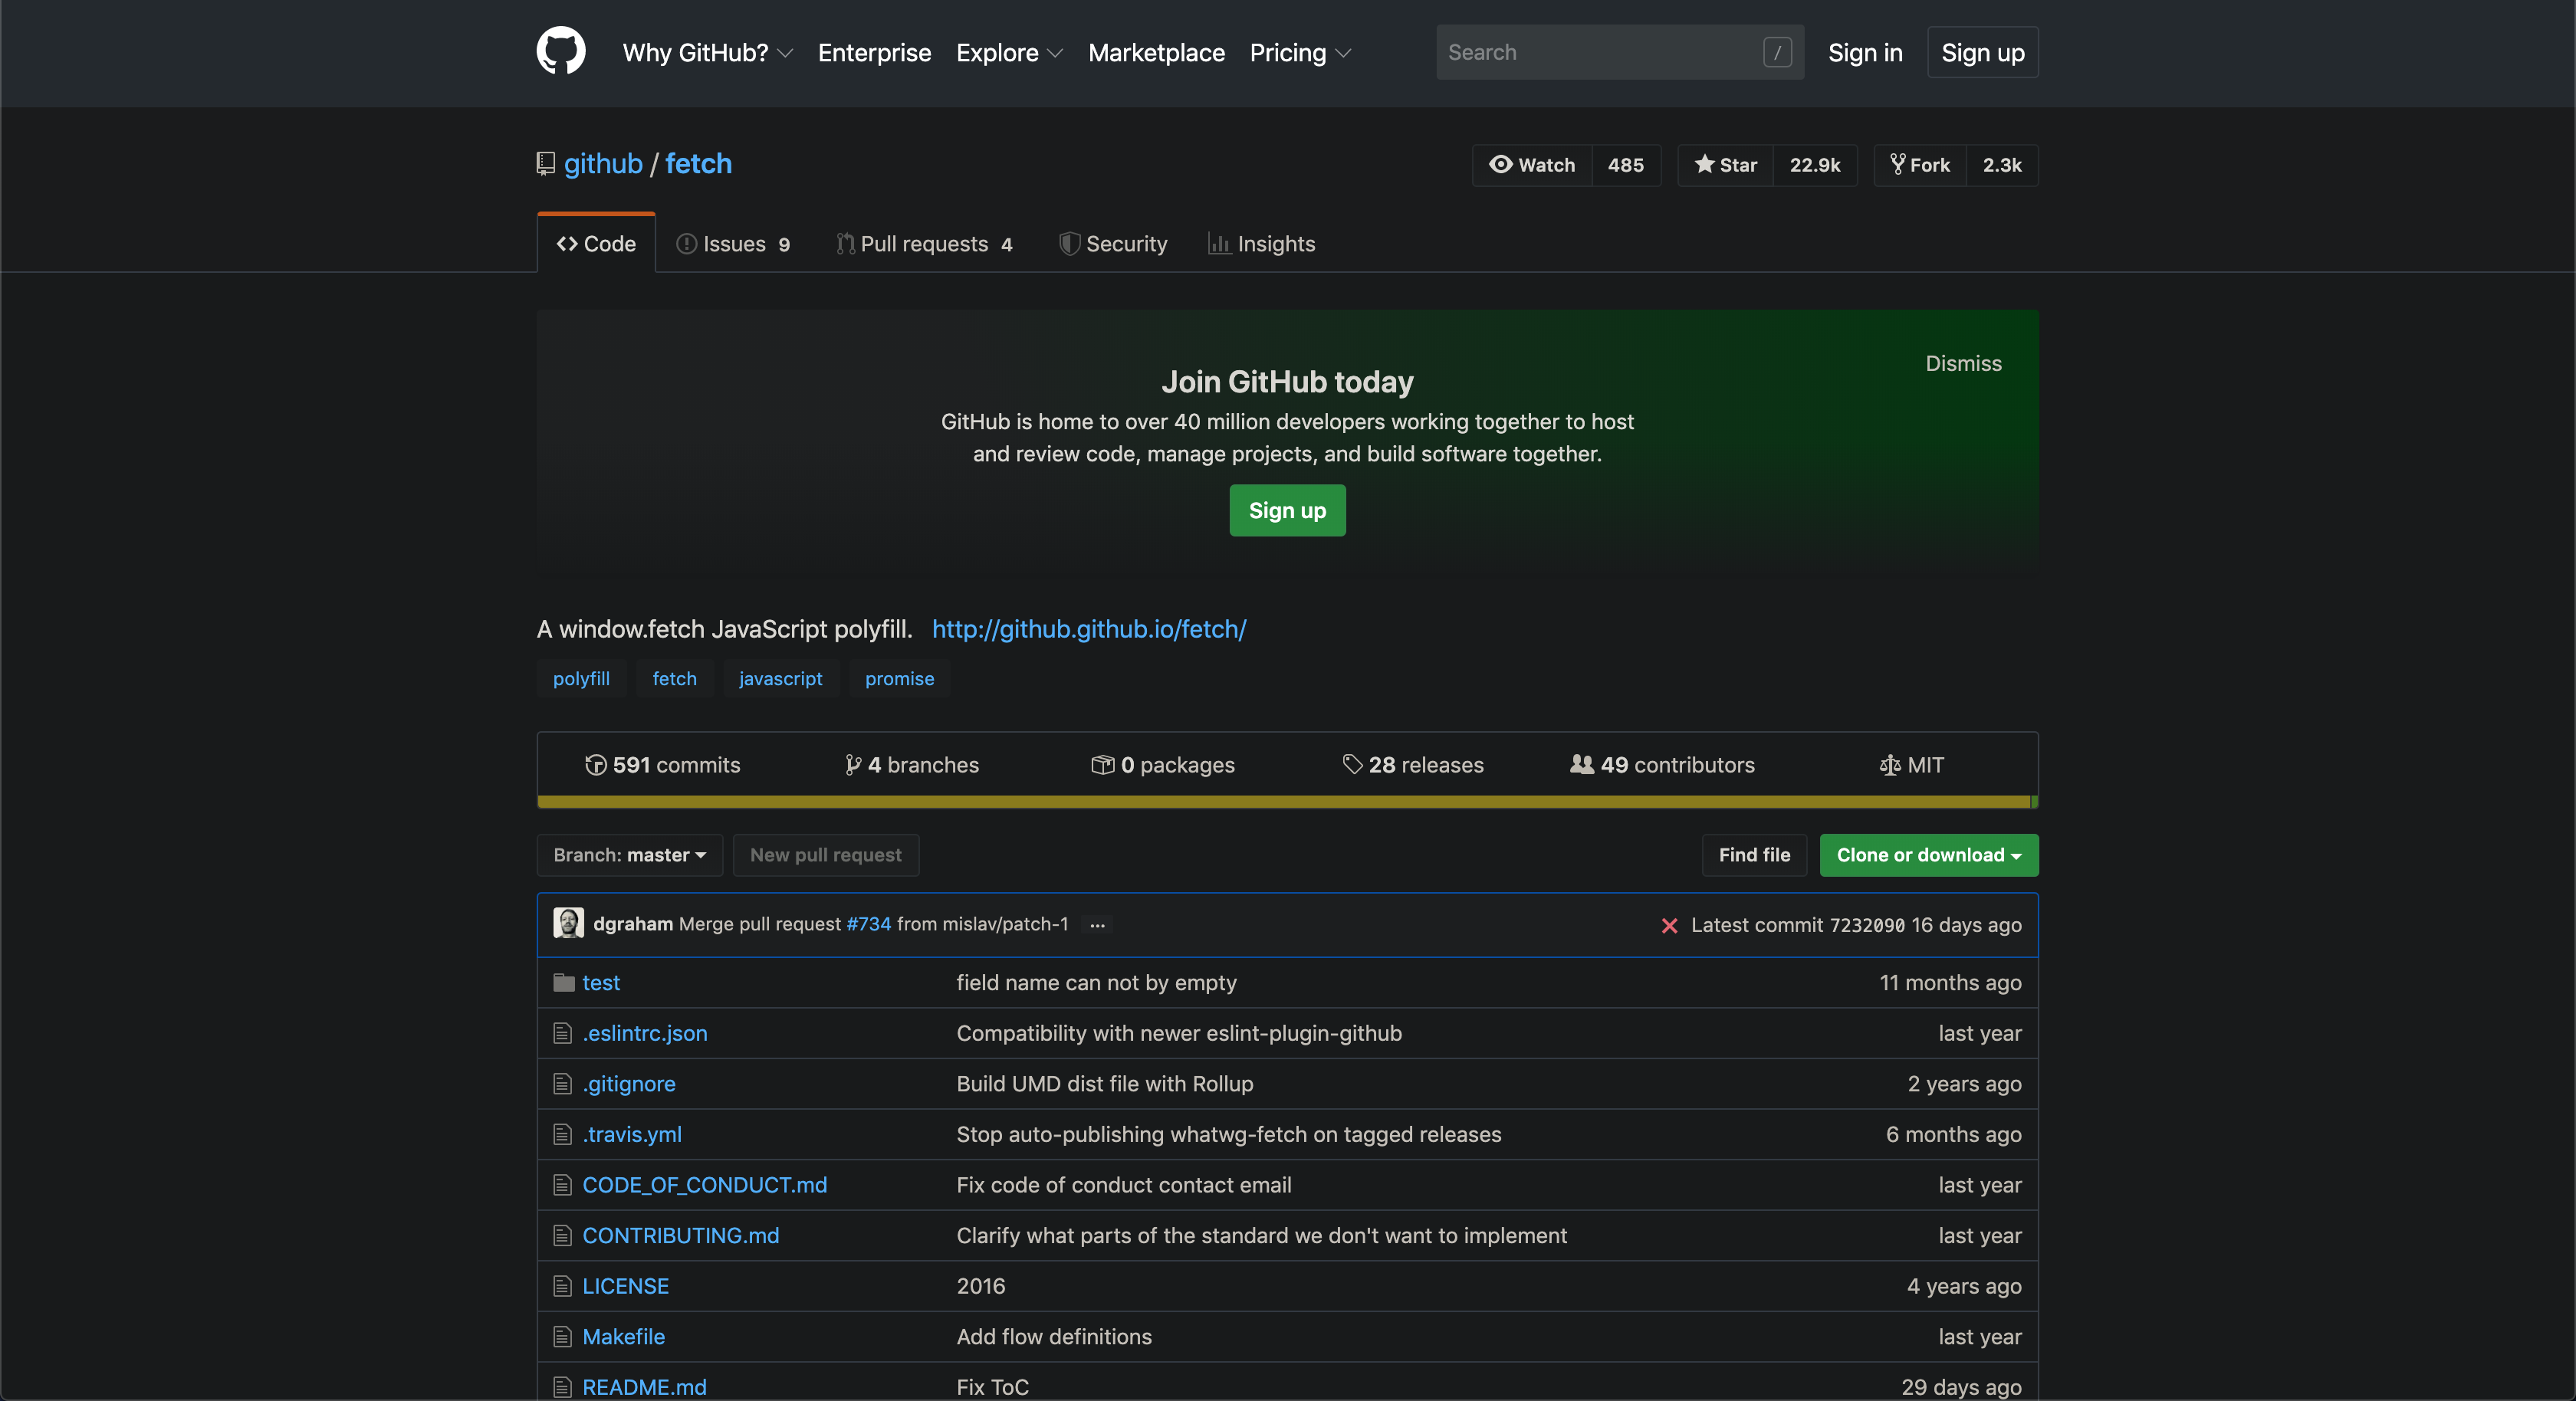Click Sign in link
This screenshot has height=1401, width=2576.
click(x=1865, y=53)
